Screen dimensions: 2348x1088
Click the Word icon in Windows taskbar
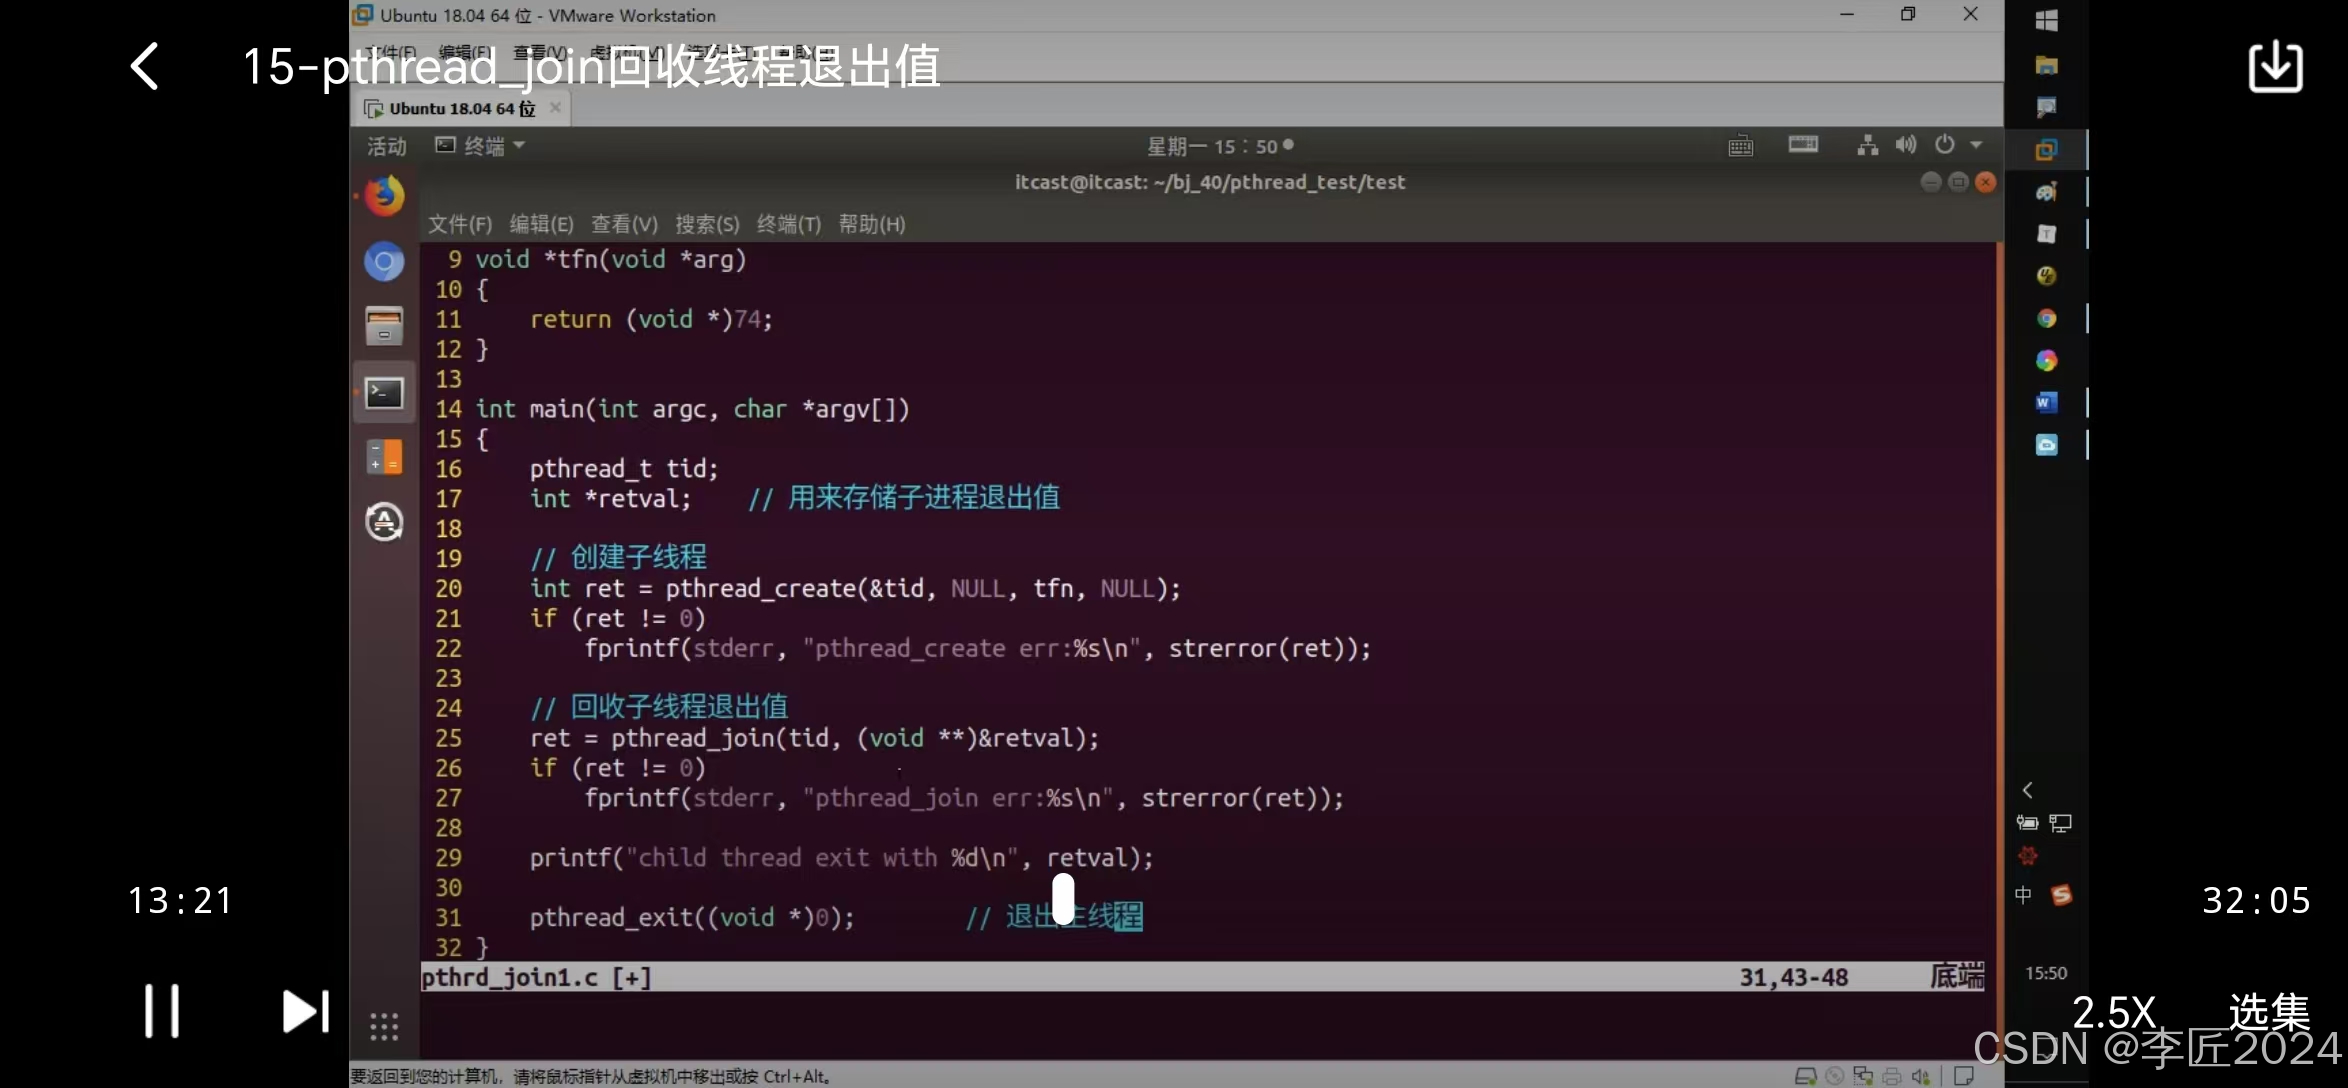click(2046, 402)
